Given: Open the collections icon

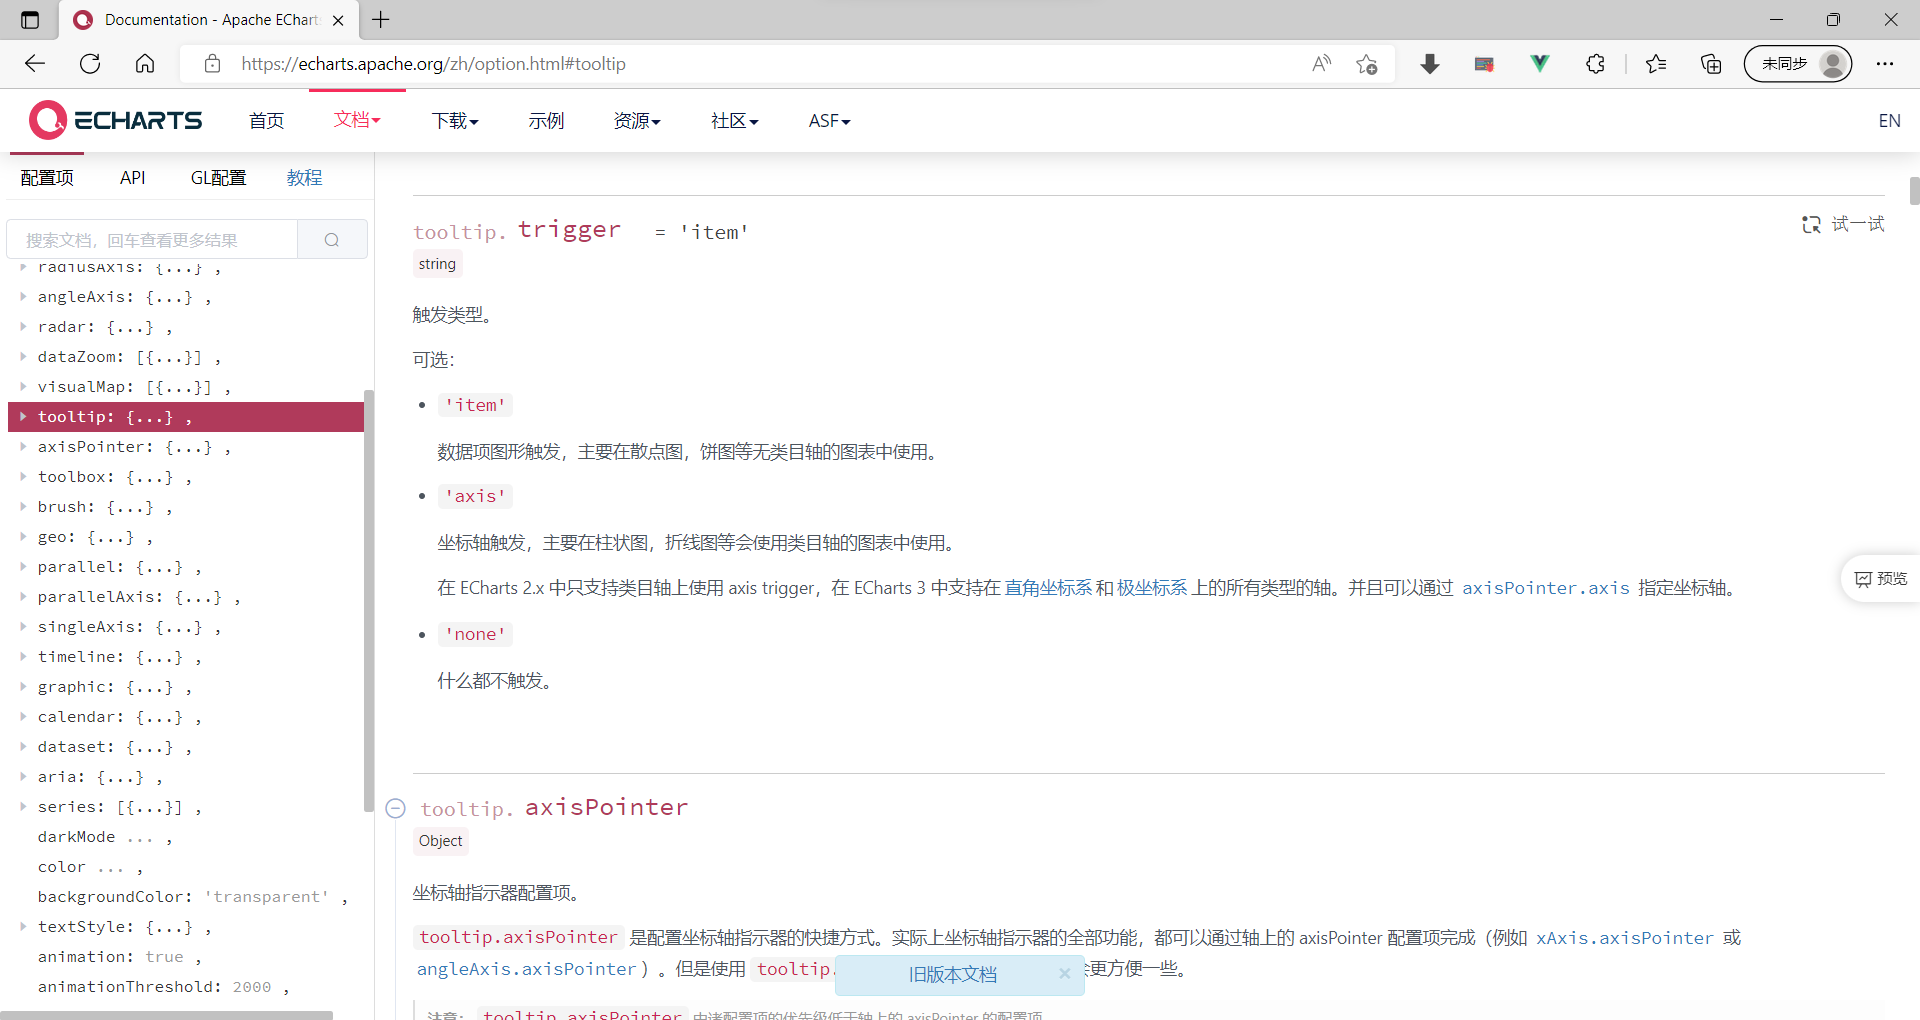Looking at the screenshot, I should (1711, 64).
